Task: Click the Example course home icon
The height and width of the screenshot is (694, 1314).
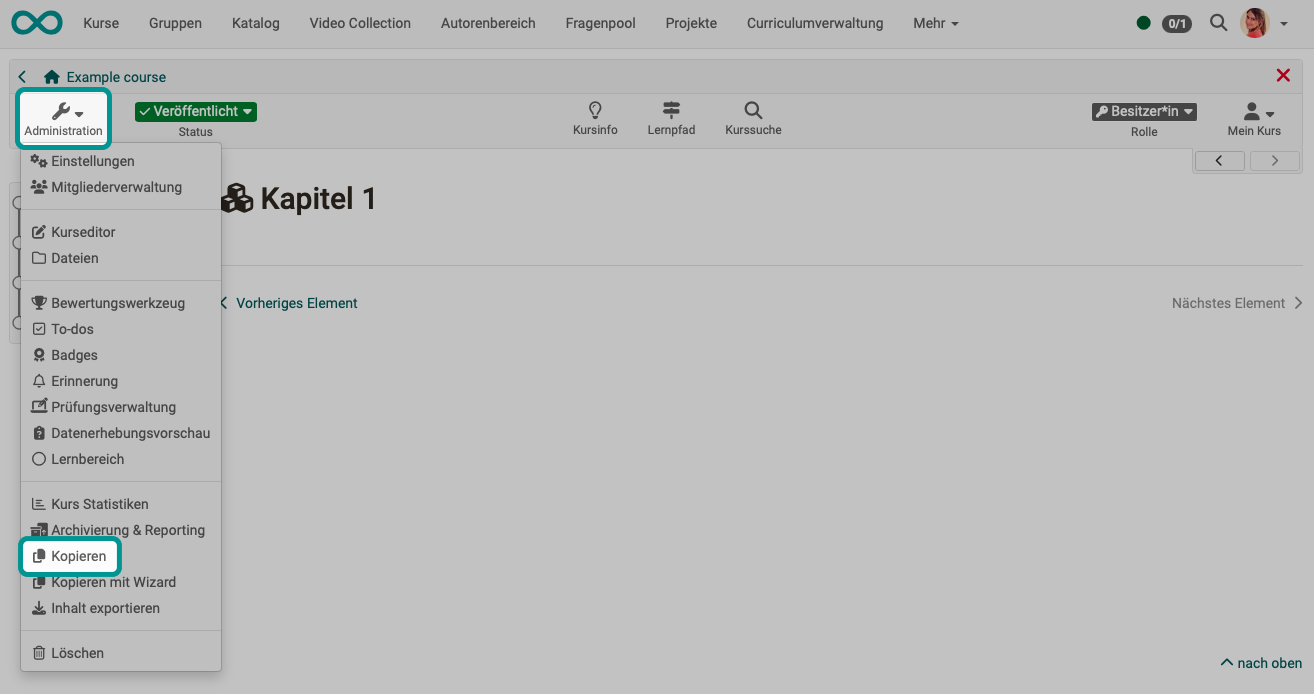Action: pyautogui.click(x=52, y=77)
